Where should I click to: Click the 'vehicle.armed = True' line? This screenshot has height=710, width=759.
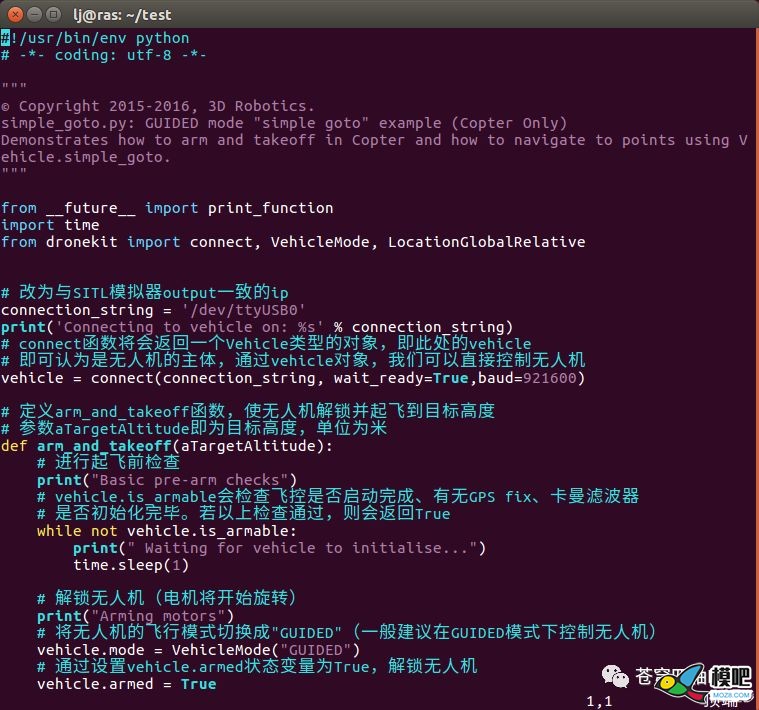[127, 684]
